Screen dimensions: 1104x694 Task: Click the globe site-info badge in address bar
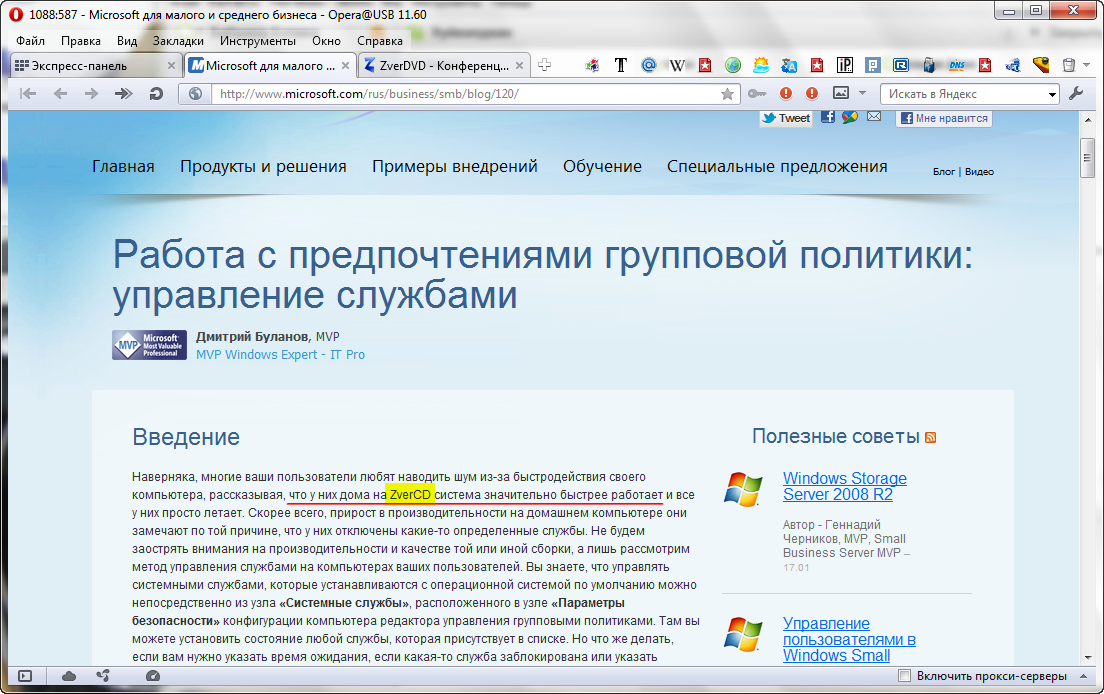click(x=195, y=94)
